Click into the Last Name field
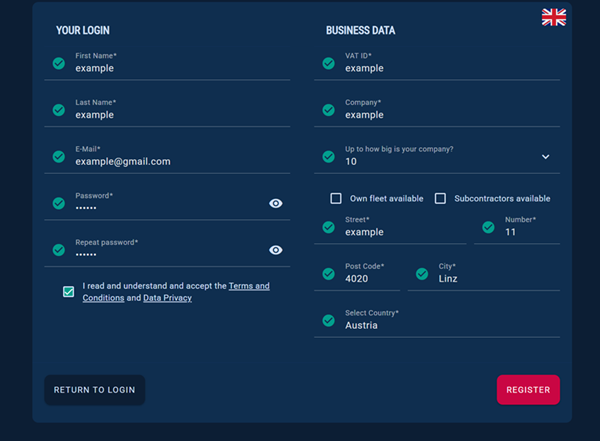Viewport: 600px width, 441px height. click(180, 114)
